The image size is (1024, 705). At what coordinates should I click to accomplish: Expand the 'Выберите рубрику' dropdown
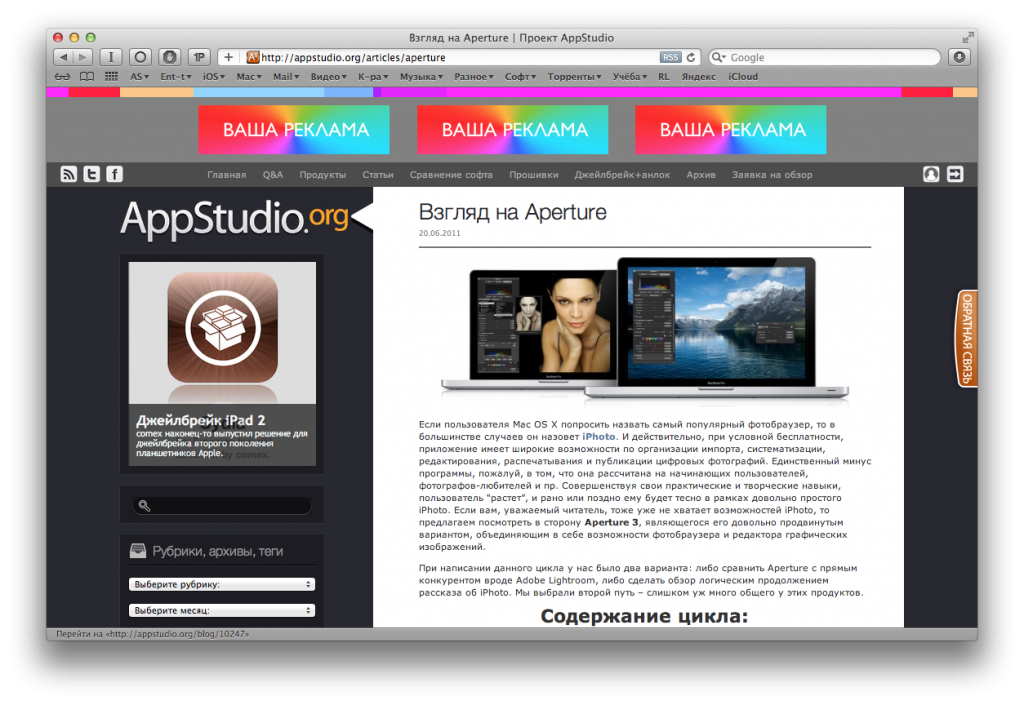222,584
